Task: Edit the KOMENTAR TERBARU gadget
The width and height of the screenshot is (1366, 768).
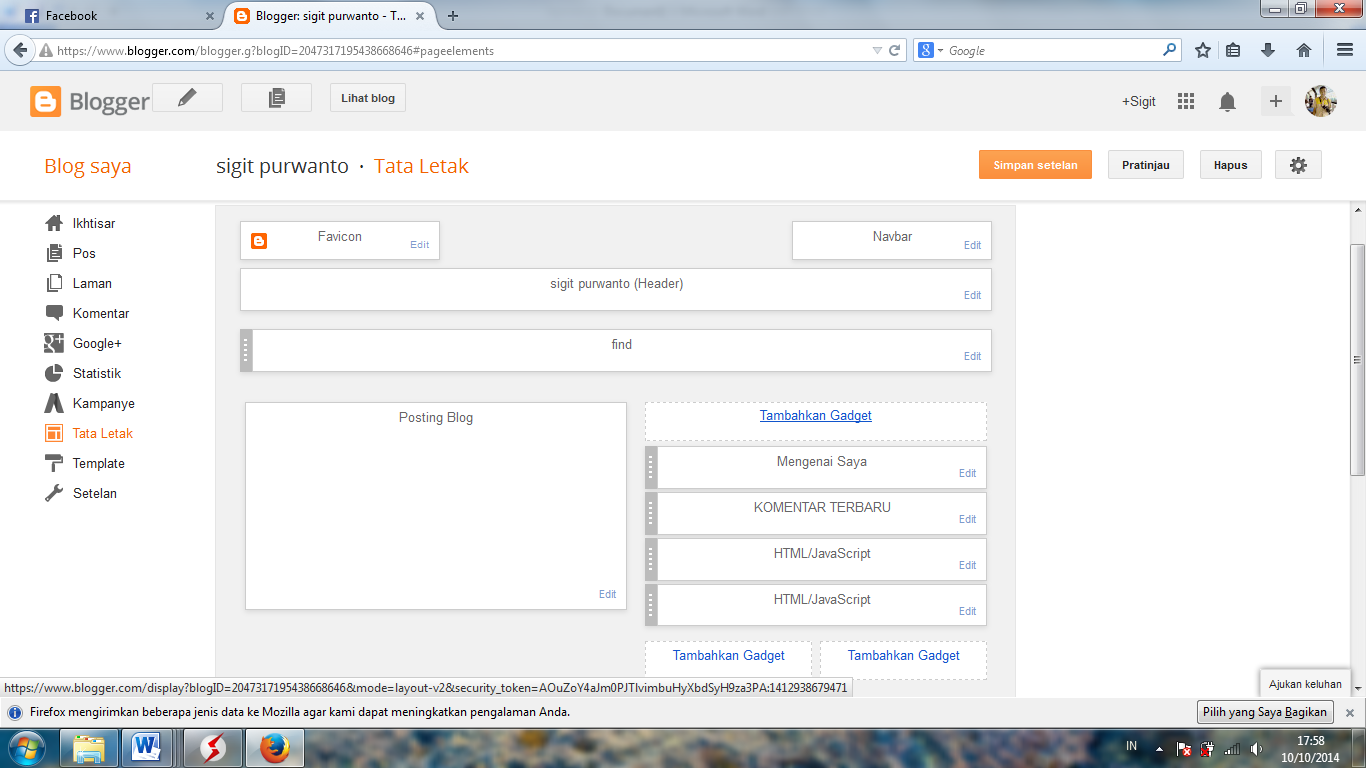Action: (x=967, y=519)
